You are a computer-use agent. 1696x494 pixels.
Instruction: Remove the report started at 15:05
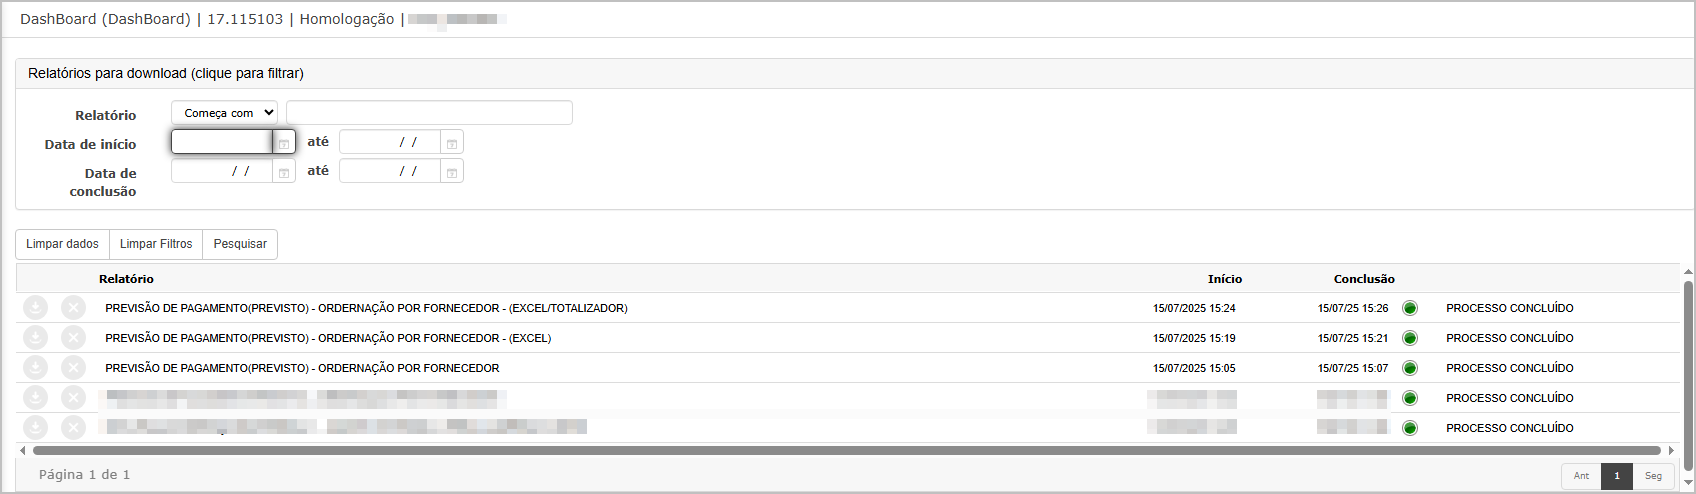[73, 368]
